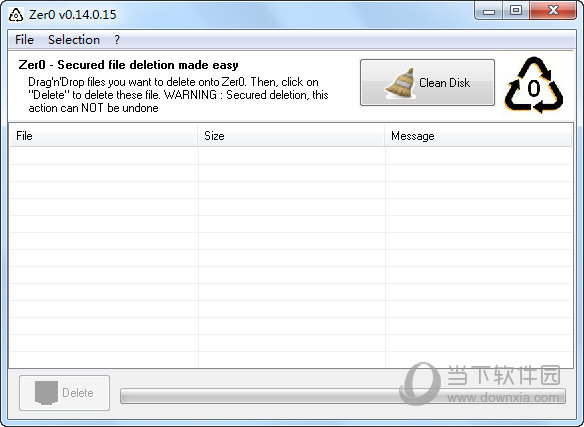The image size is (584, 427).
Task: Click the broom icon on Clean Disk
Action: coord(400,83)
